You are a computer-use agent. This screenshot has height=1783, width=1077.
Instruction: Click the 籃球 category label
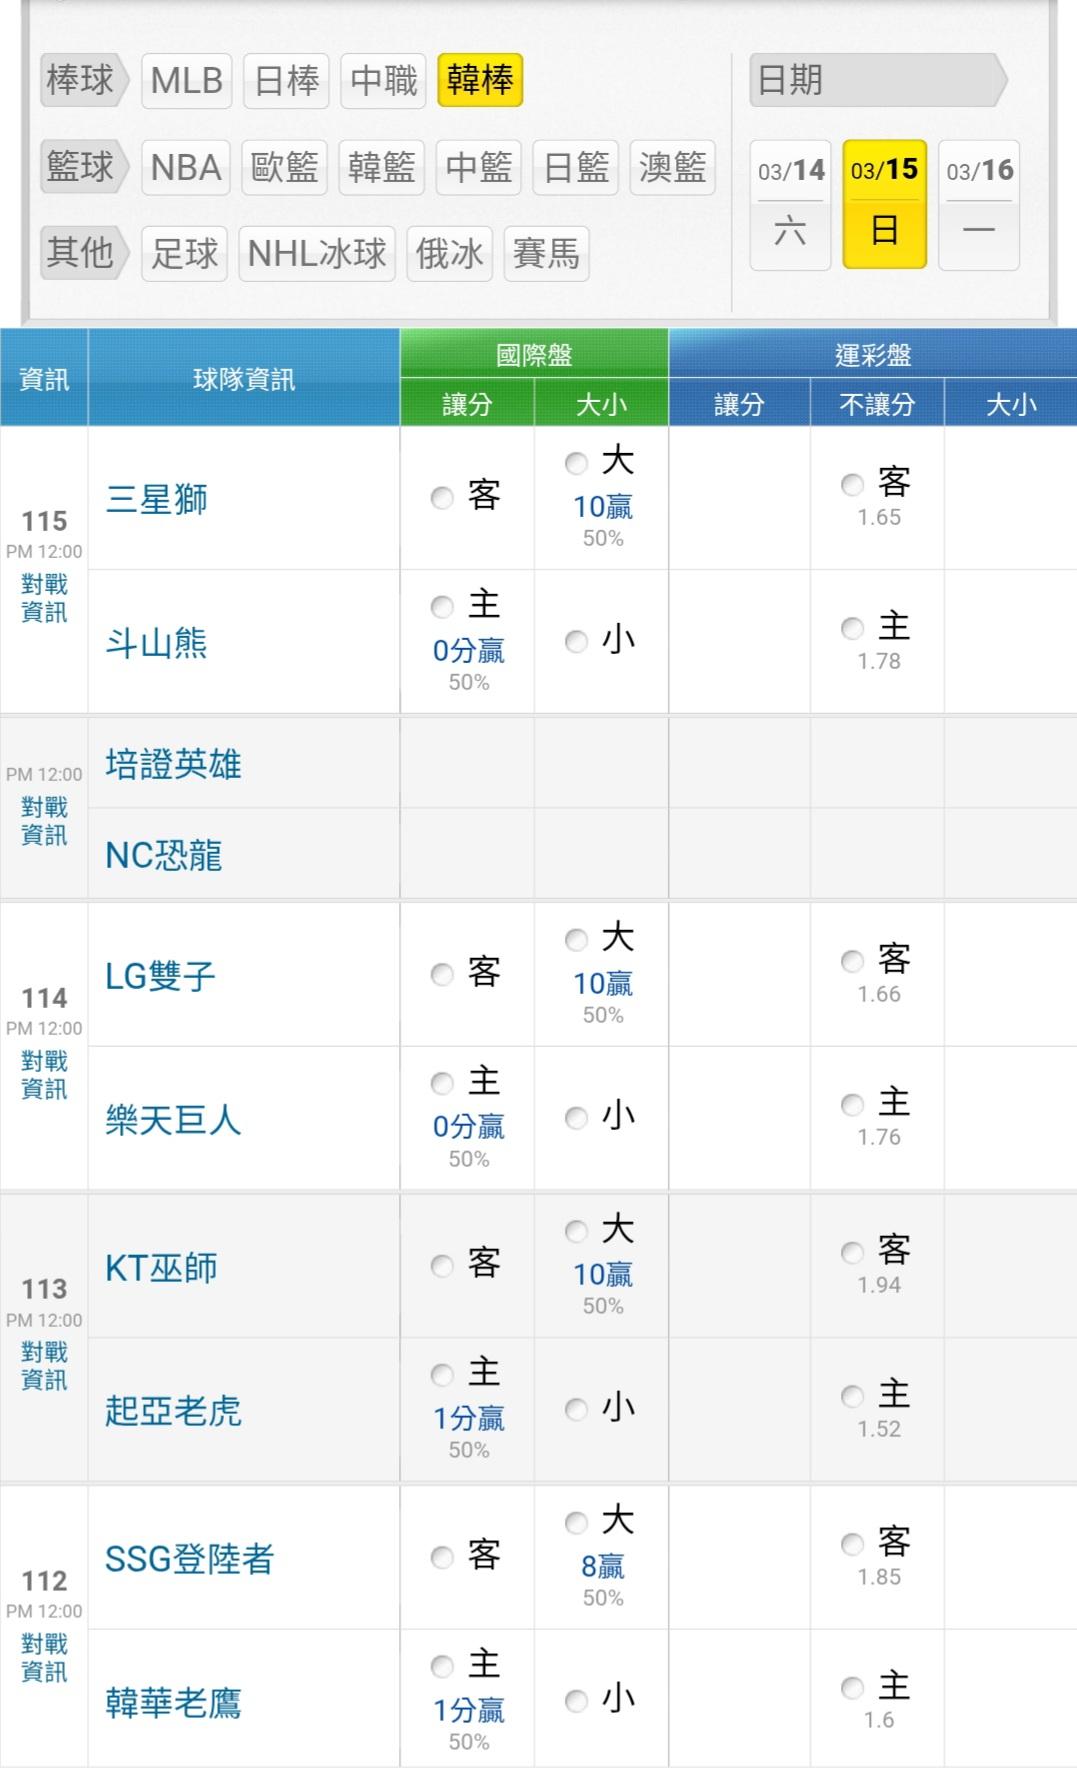[x=84, y=167]
